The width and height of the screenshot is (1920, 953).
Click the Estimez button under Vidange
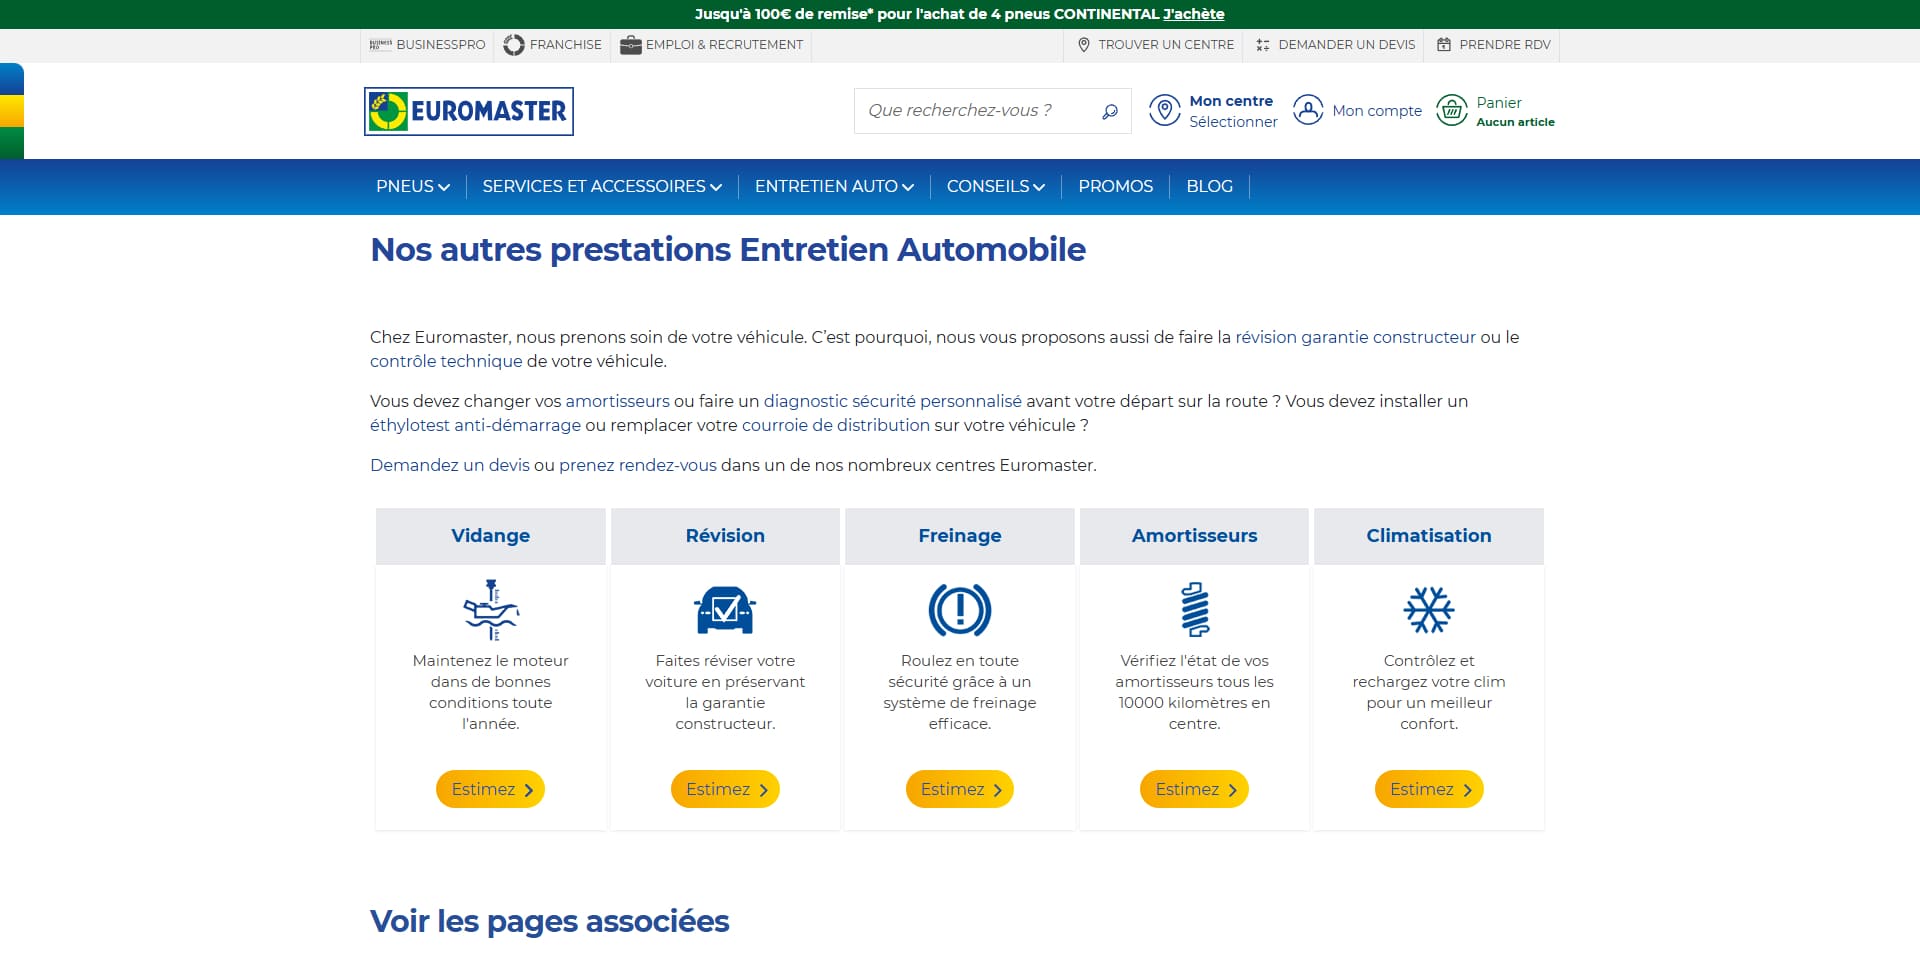tap(491, 789)
